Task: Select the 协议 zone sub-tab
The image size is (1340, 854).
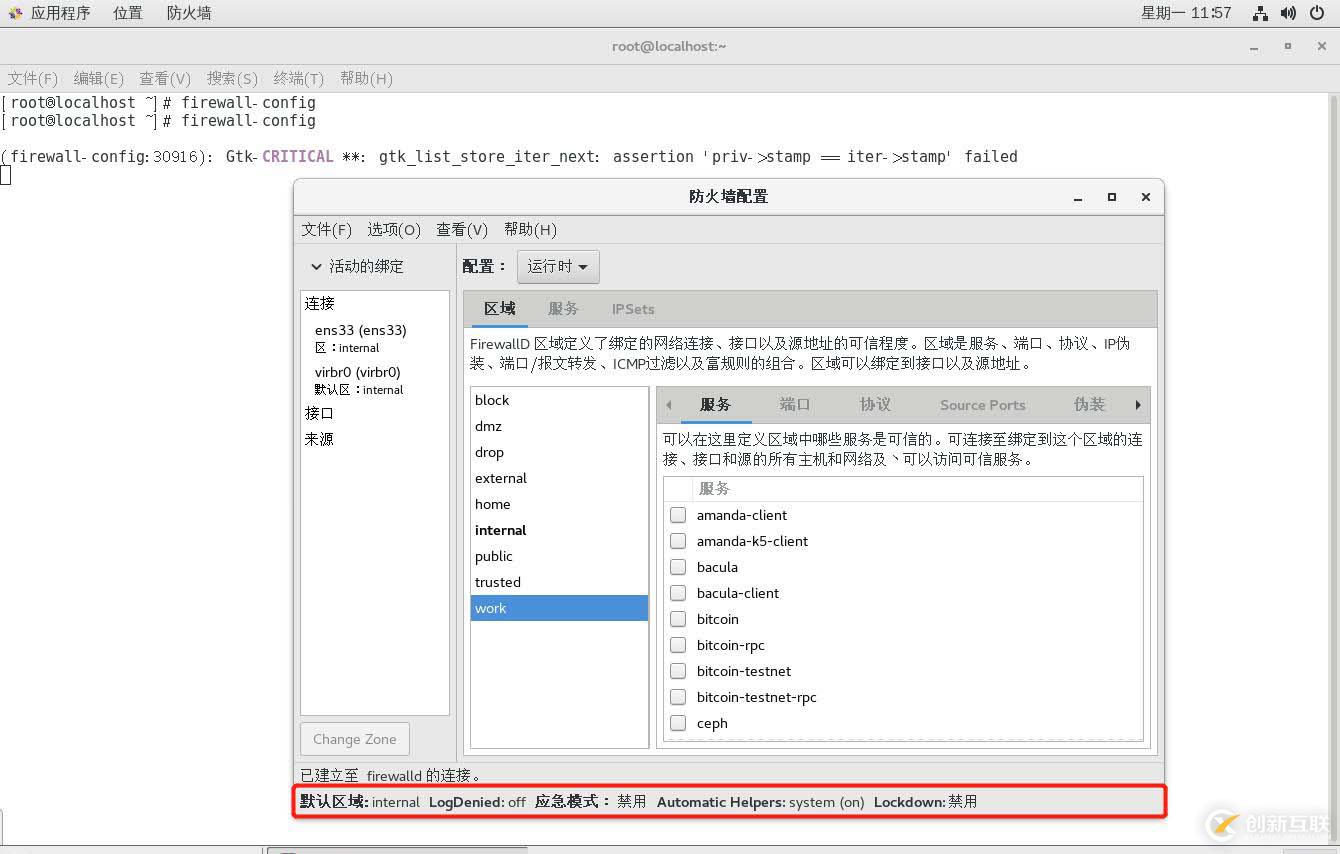Action: tap(875, 404)
